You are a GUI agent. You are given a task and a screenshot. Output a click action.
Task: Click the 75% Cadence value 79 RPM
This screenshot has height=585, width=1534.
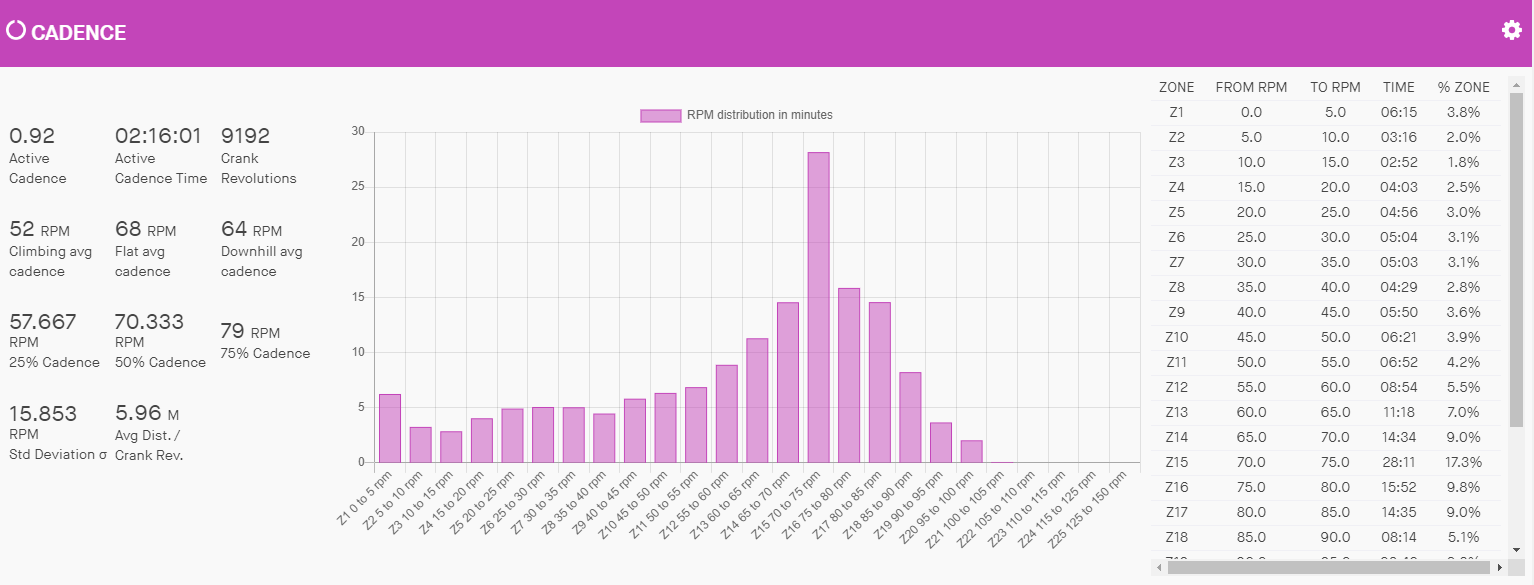tap(250, 332)
